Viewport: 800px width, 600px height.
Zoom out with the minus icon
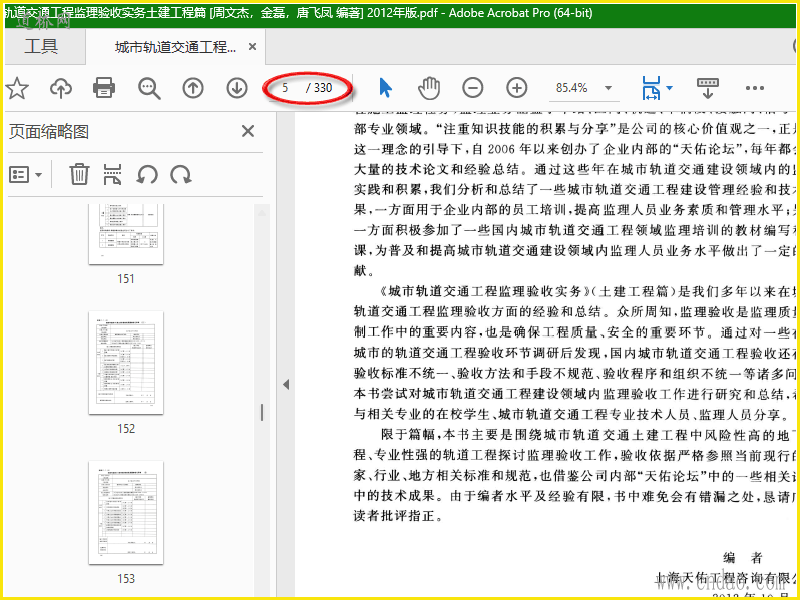pyautogui.click(x=473, y=88)
